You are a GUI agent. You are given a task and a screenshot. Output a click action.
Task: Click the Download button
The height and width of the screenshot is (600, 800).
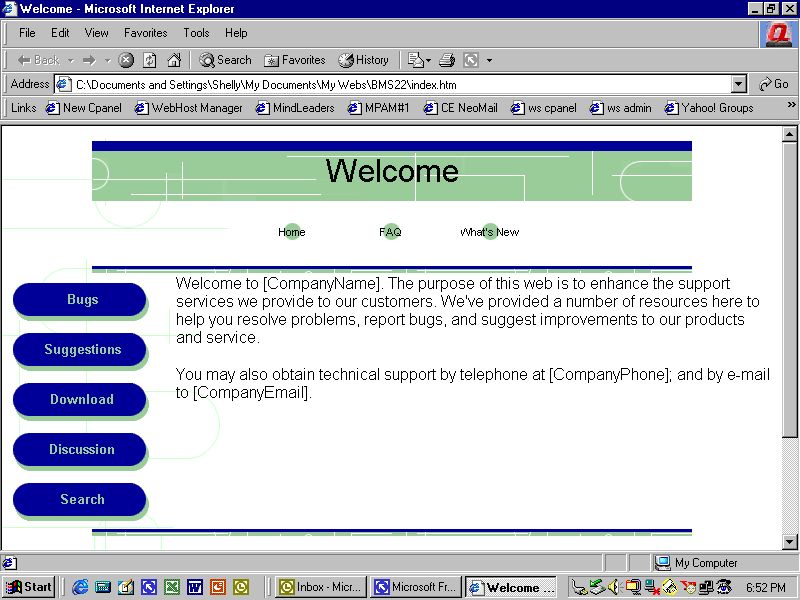[80, 400]
